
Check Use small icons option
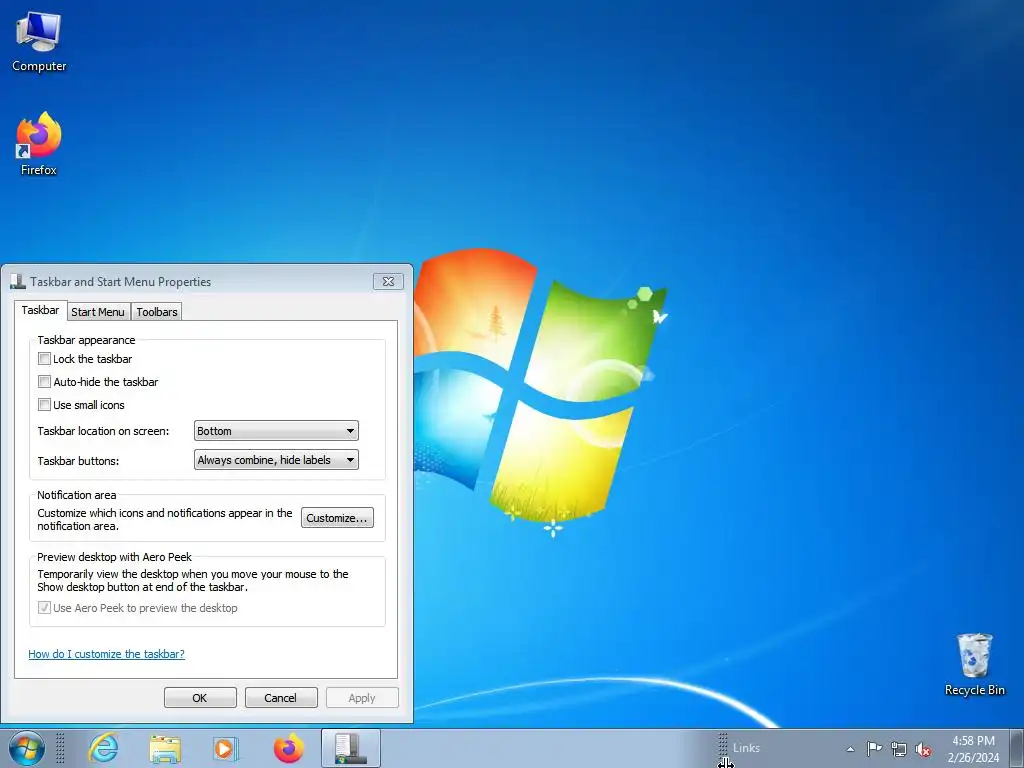[x=44, y=404]
